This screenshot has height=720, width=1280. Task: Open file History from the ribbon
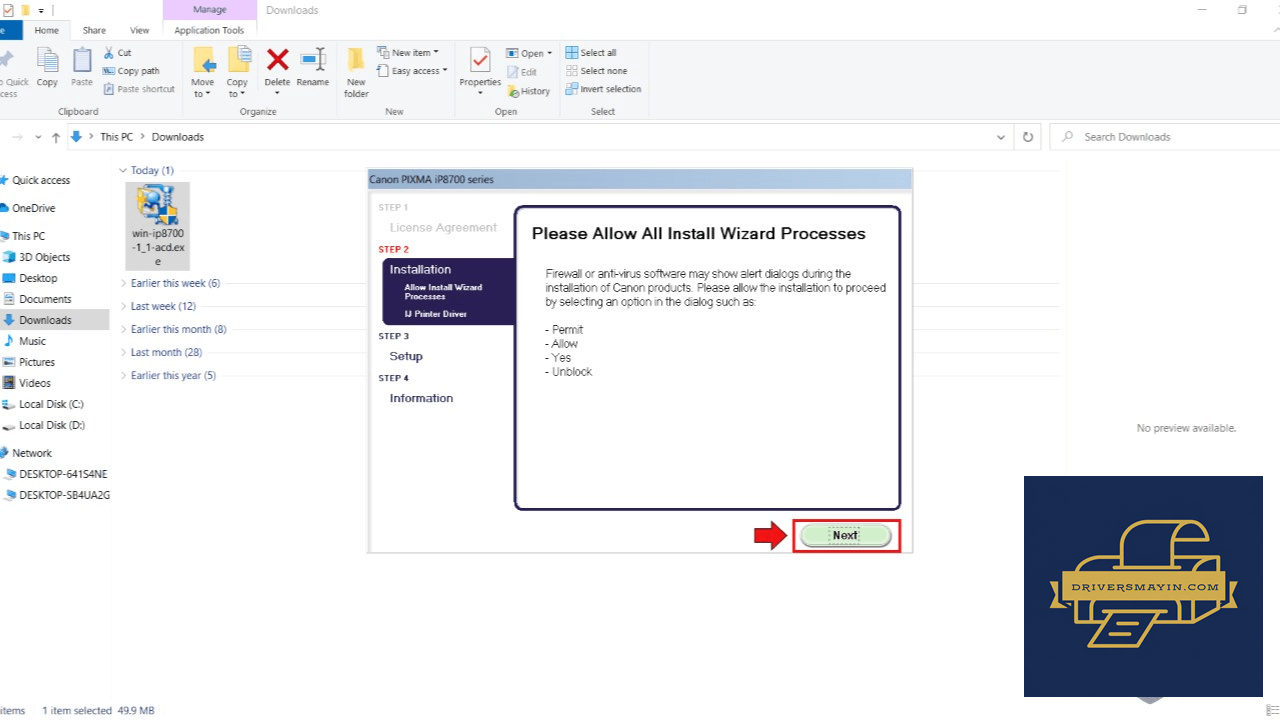tap(528, 91)
